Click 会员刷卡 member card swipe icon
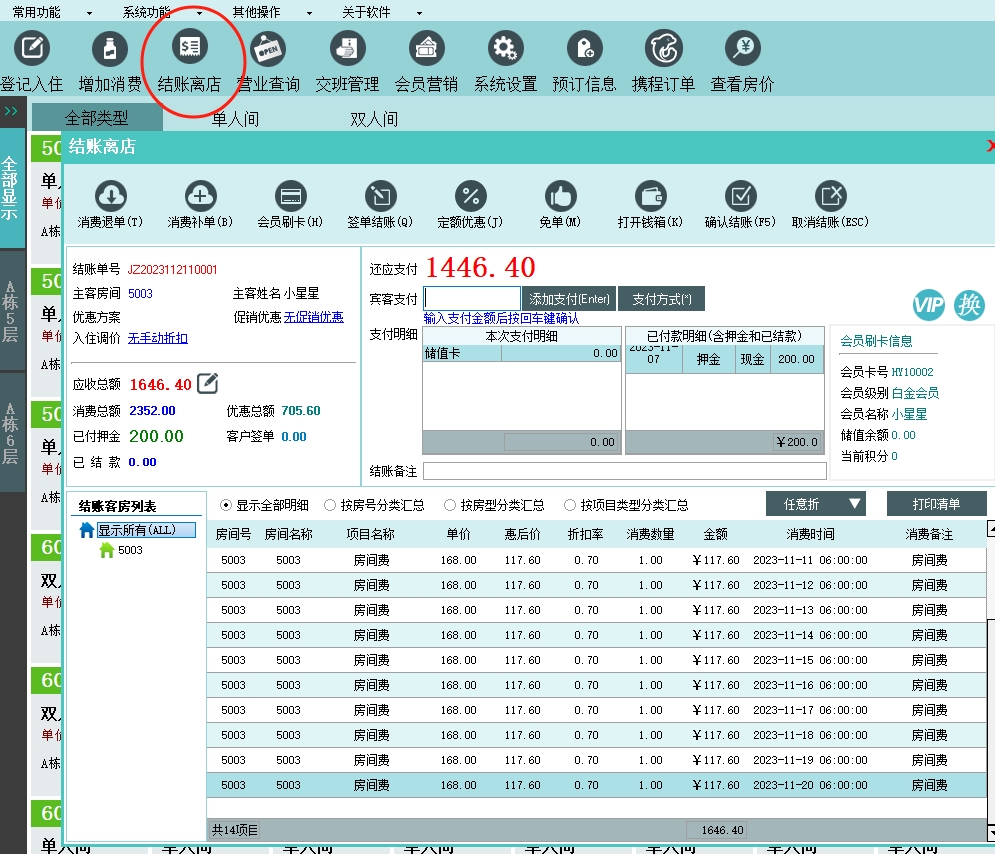 290,197
